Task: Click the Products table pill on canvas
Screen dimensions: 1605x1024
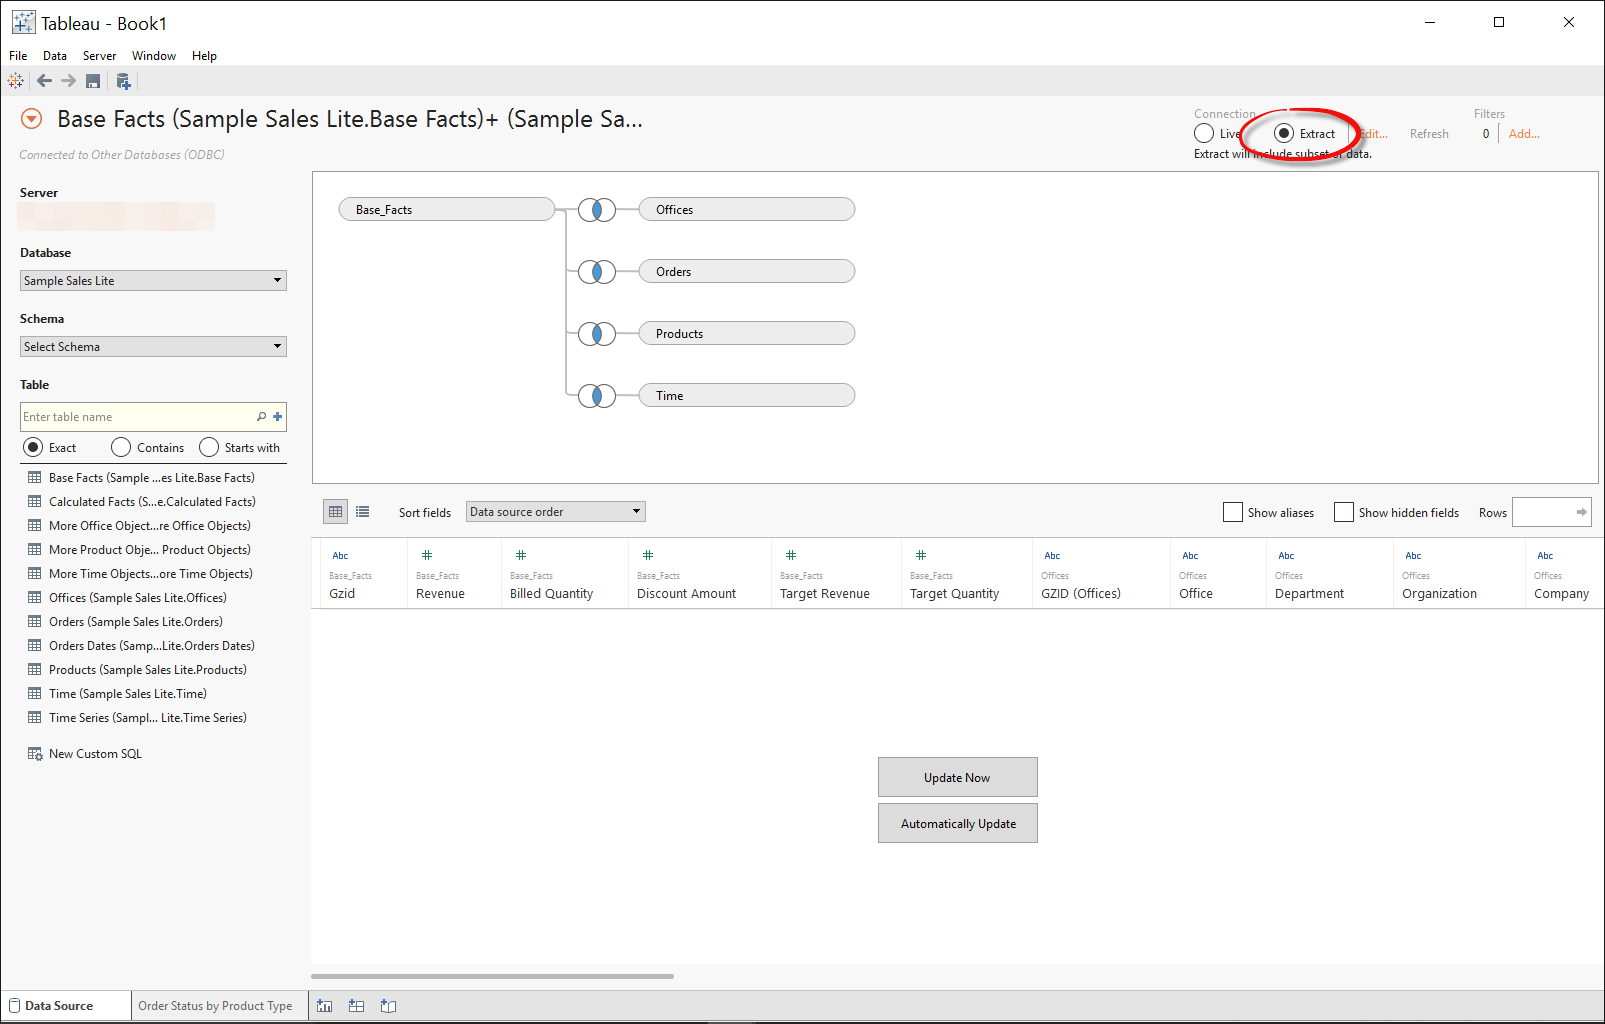Action: click(747, 334)
